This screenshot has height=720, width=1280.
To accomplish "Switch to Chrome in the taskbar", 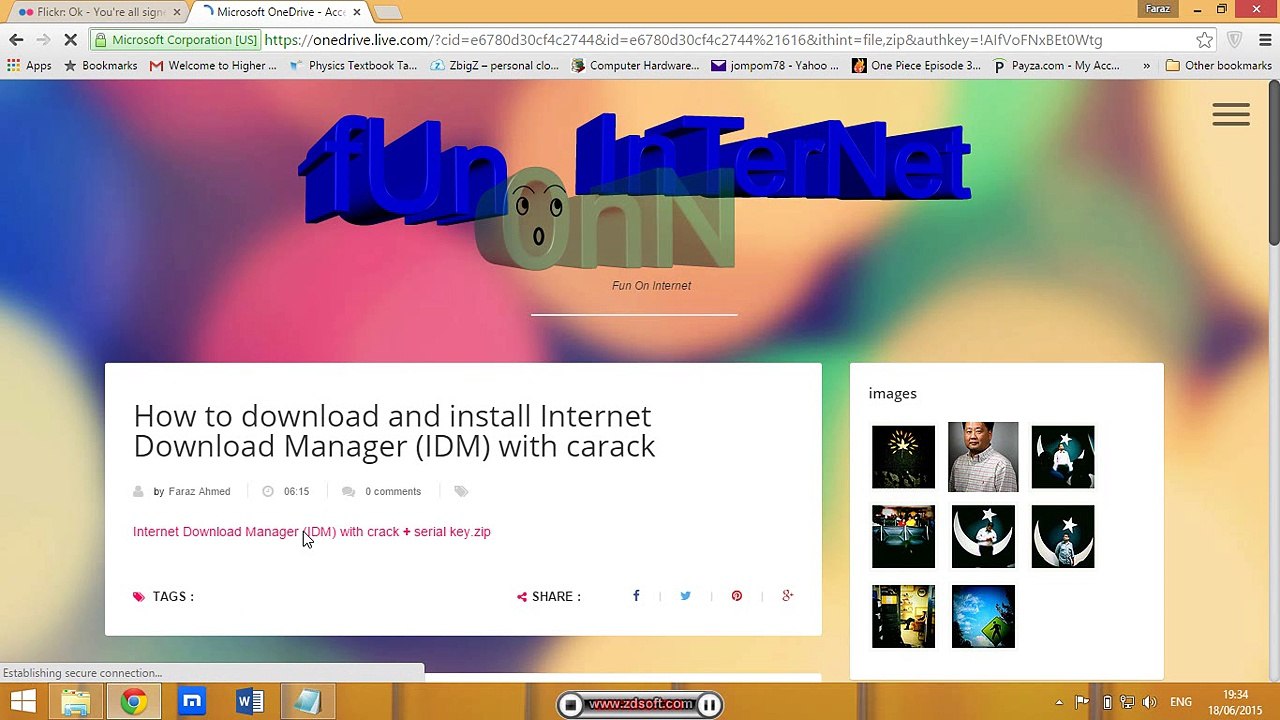I will pyautogui.click(x=133, y=702).
